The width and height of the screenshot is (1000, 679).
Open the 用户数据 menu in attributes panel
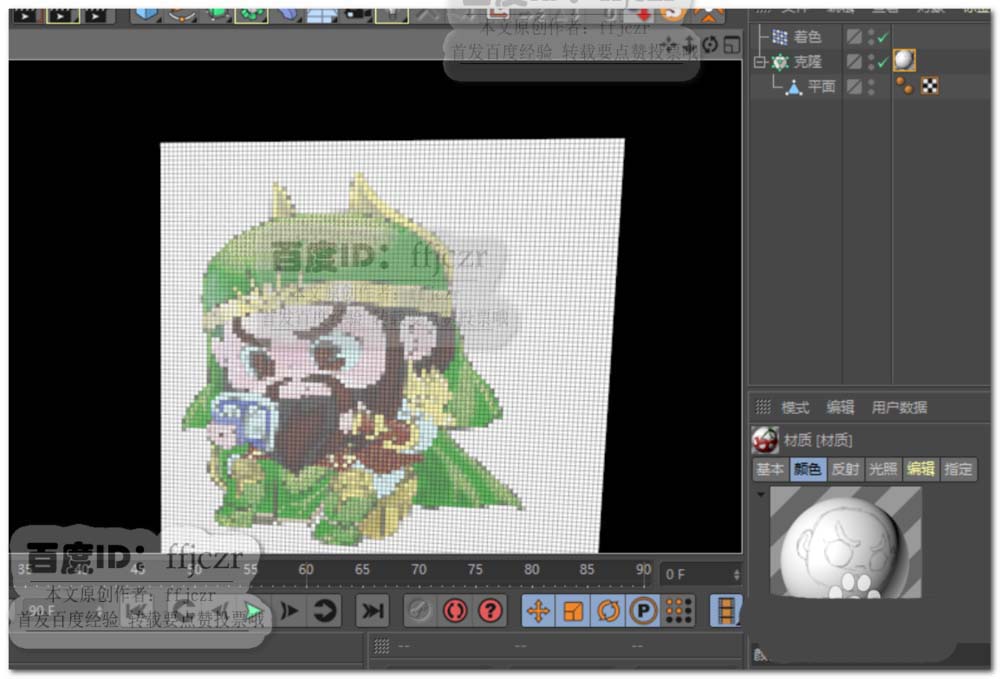tap(899, 407)
